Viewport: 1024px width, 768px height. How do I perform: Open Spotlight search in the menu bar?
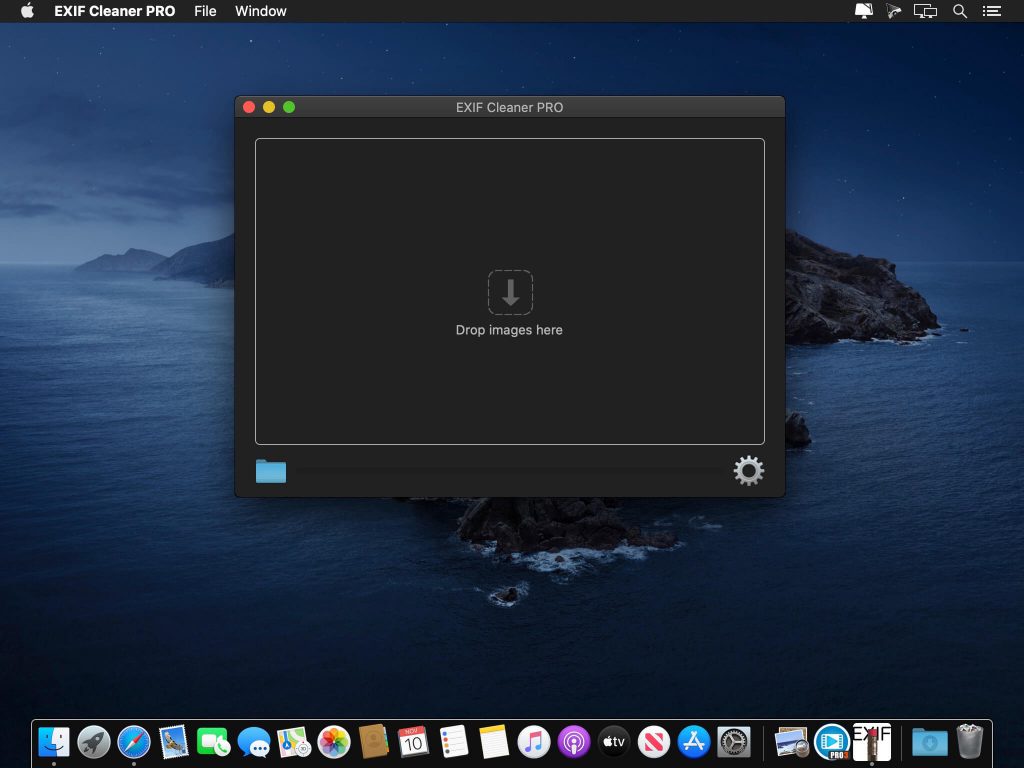[959, 11]
